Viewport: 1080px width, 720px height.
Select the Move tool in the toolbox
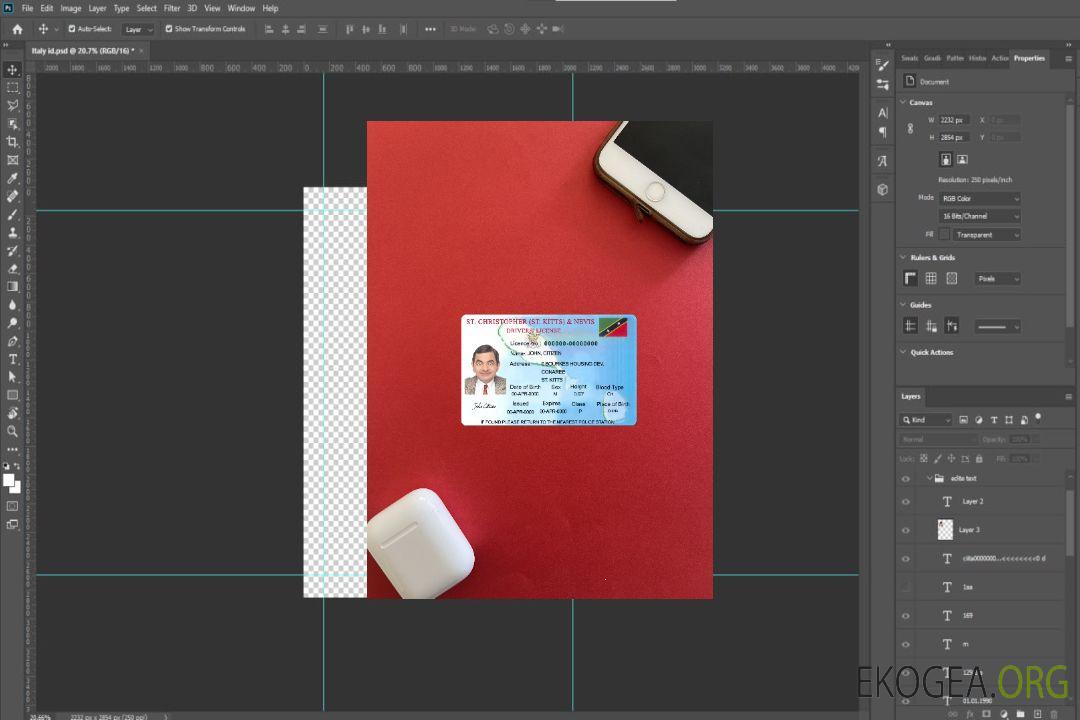click(13, 69)
